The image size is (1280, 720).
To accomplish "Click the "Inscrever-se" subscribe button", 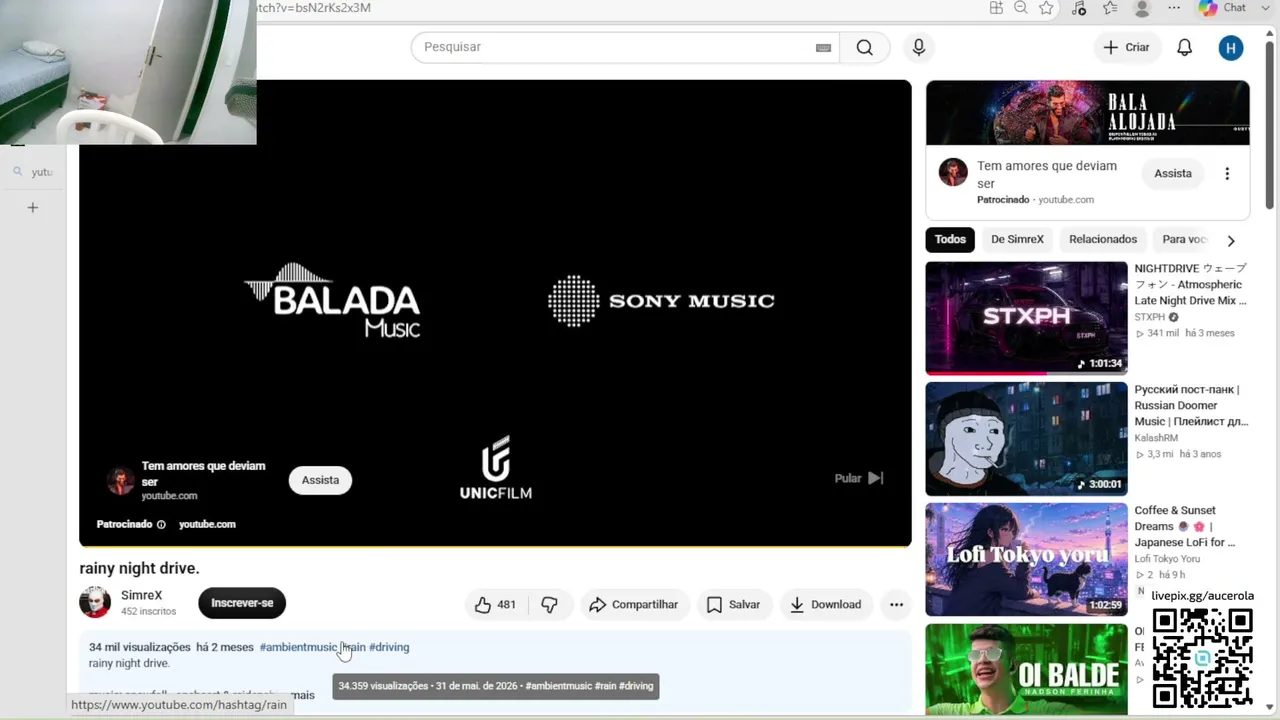I will [242, 603].
